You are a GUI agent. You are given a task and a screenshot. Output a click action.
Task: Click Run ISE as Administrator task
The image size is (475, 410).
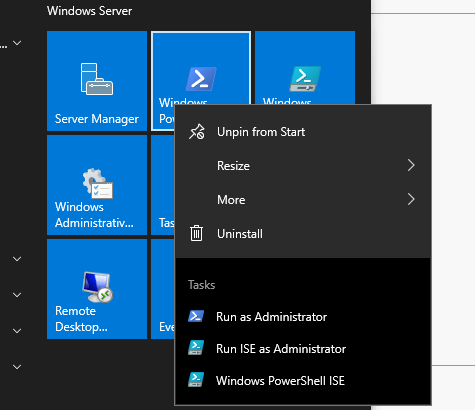coord(303,349)
